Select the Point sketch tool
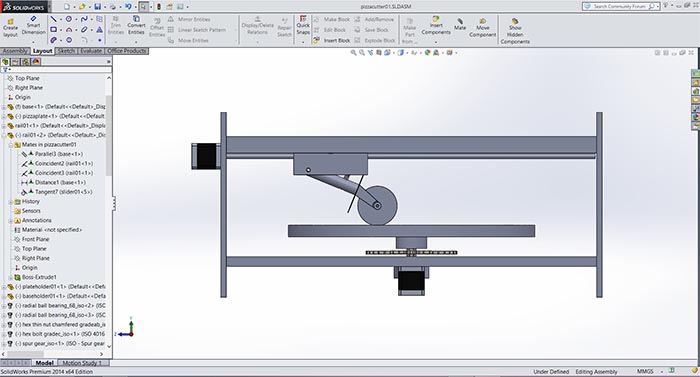 pyautogui.click(x=100, y=40)
